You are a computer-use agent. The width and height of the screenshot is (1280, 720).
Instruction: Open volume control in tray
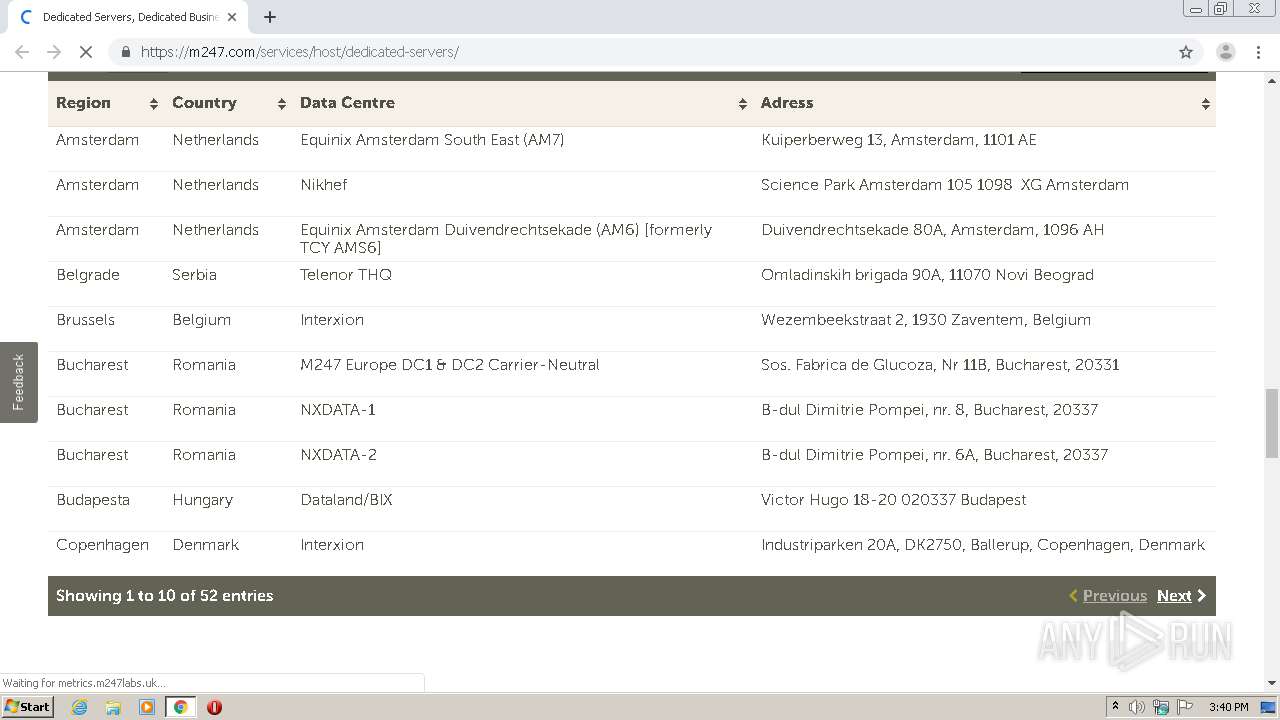(x=1137, y=707)
